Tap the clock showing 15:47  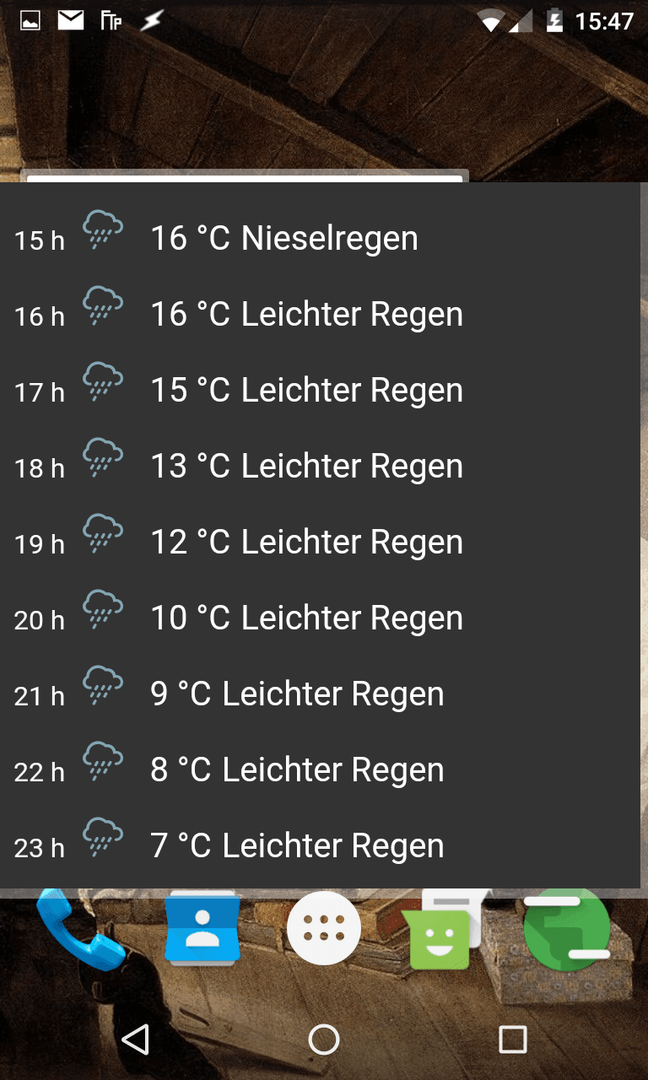click(603, 22)
